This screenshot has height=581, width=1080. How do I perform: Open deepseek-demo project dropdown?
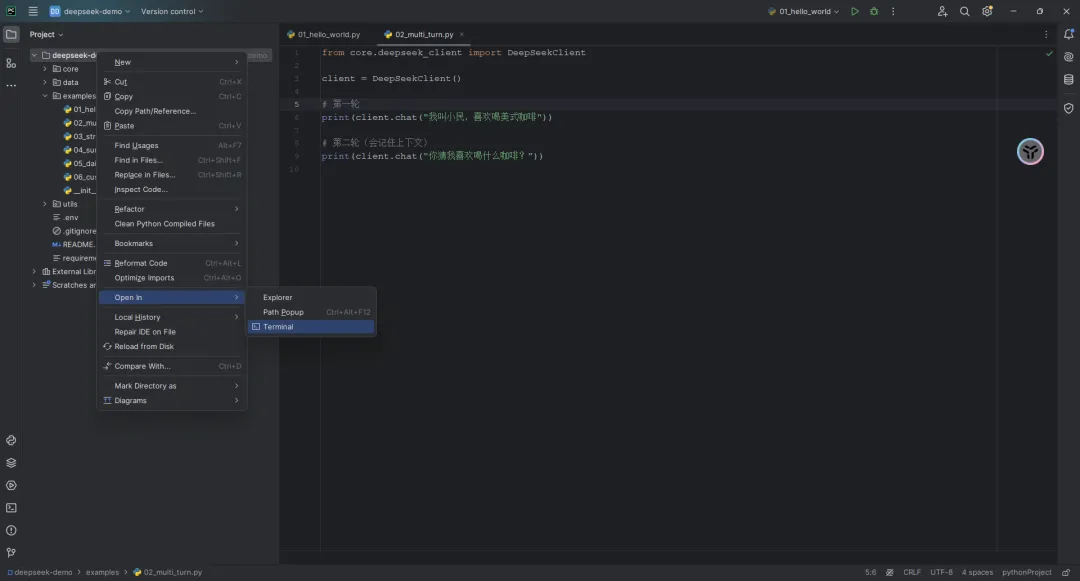coord(90,12)
